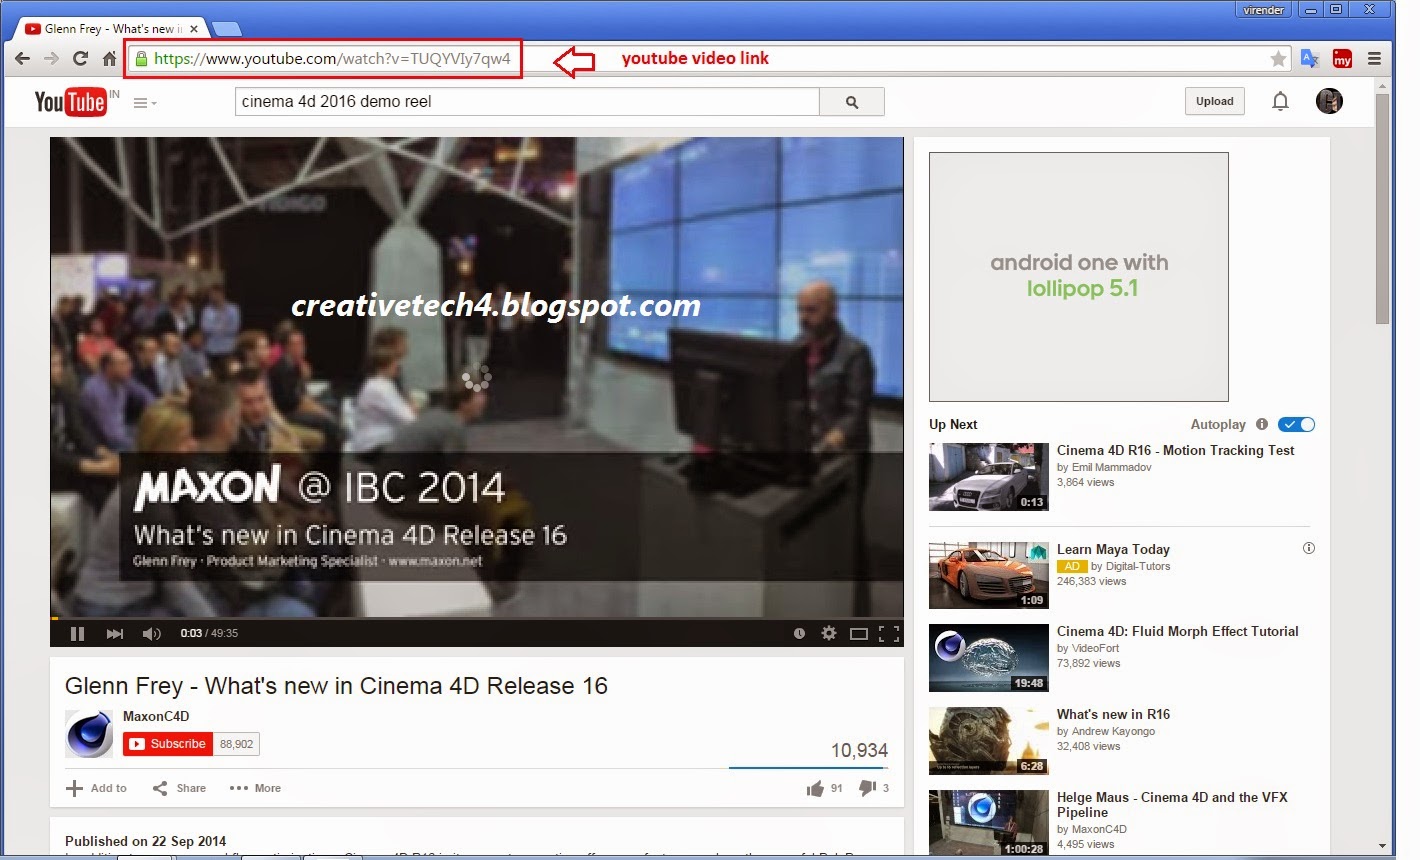Select the Glenn Frey browser tab
The width and height of the screenshot is (1420, 860).
point(110,29)
